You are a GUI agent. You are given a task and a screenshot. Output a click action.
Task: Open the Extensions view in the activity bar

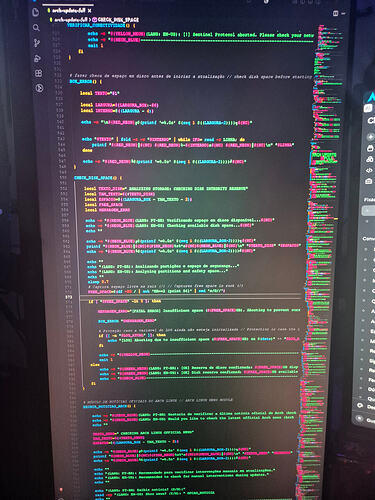point(39,73)
